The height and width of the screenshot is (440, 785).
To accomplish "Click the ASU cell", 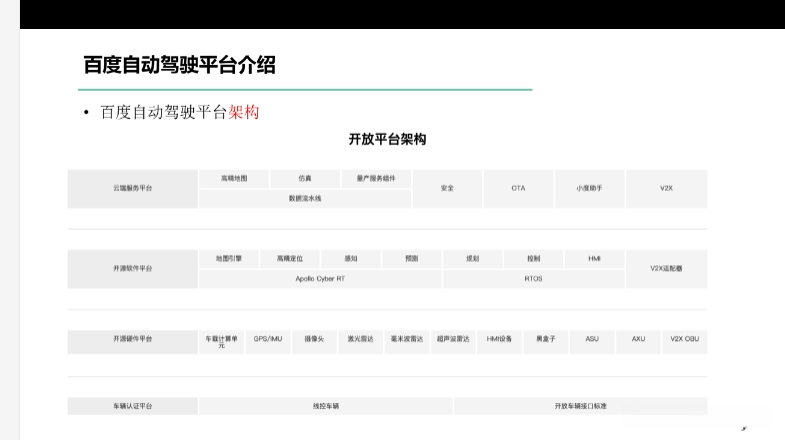I will pos(592,342).
